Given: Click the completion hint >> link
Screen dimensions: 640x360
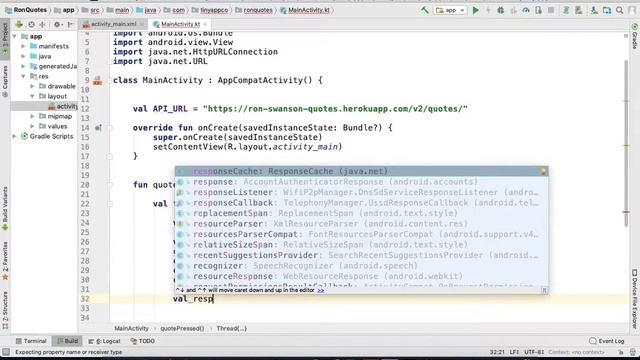Looking at the screenshot, I should pyautogui.click(x=321, y=290).
